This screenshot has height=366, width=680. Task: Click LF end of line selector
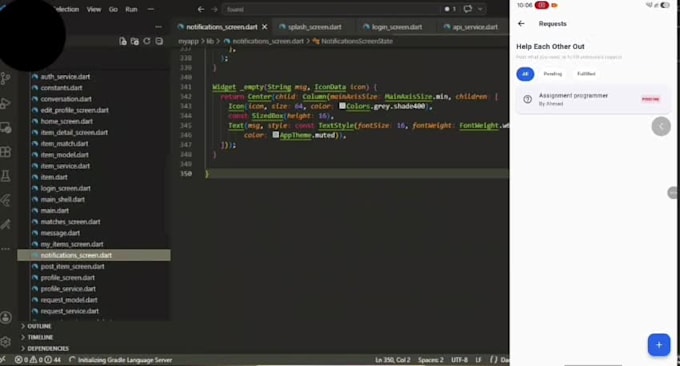pos(478,360)
